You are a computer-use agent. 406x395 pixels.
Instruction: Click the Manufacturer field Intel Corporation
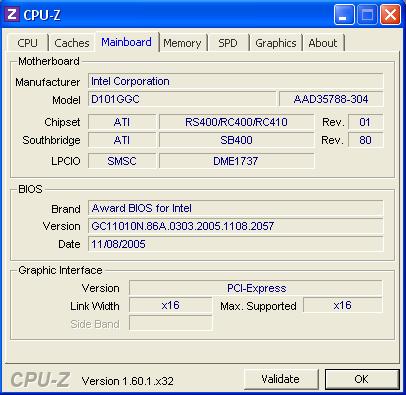(236, 81)
